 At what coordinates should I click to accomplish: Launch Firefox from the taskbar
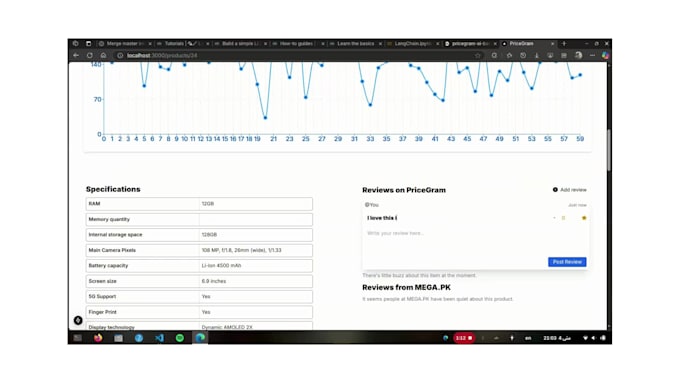pyautogui.click(x=98, y=338)
